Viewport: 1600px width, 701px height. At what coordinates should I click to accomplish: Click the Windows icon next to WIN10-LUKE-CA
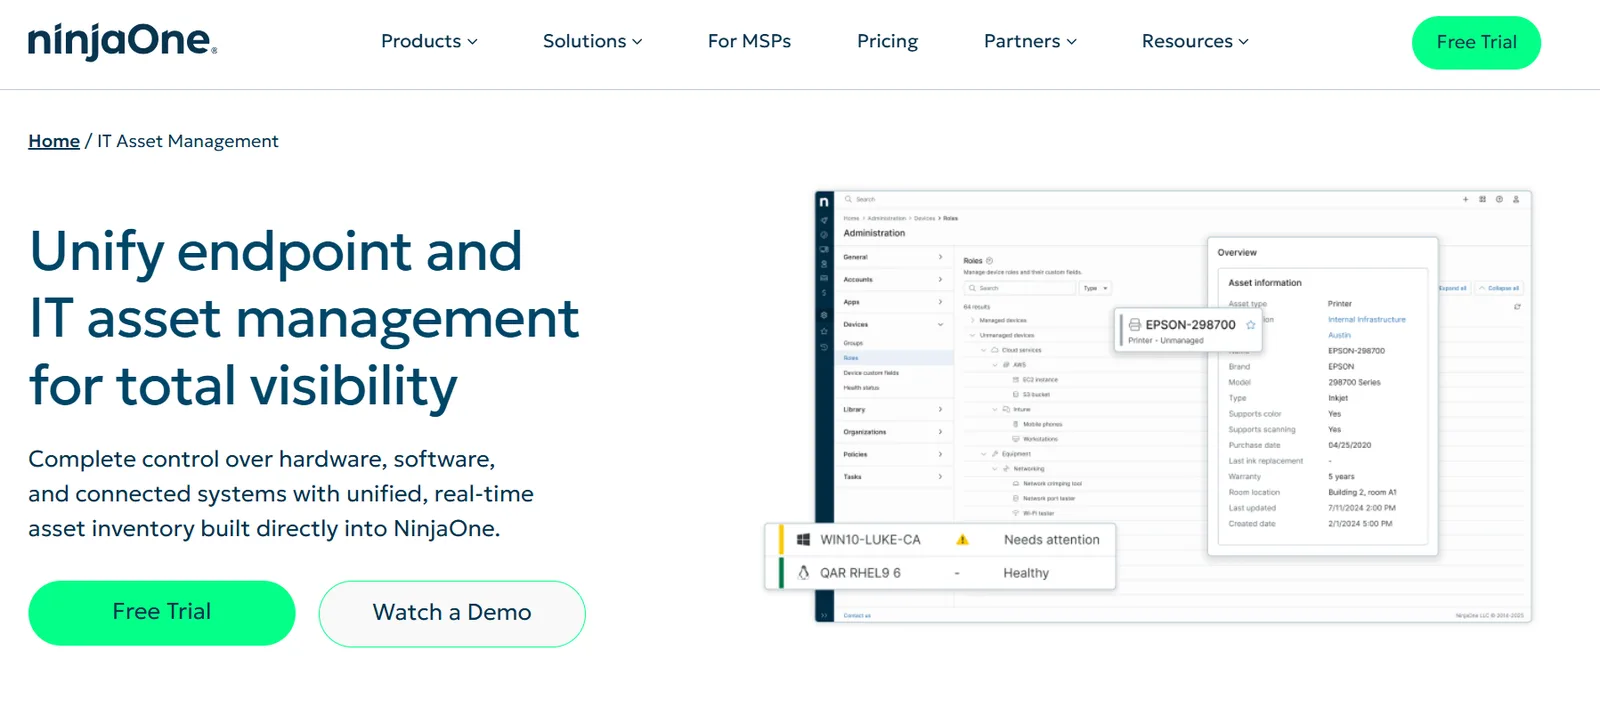(803, 539)
